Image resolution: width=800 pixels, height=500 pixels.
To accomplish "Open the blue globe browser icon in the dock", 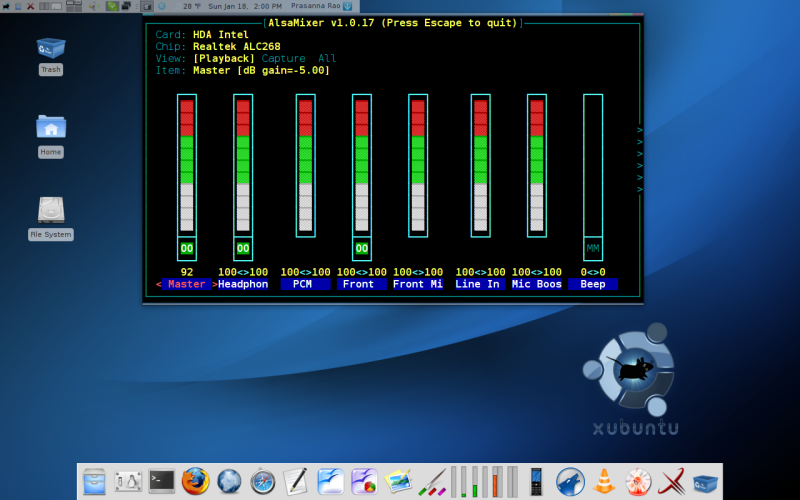I will (229, 482).
